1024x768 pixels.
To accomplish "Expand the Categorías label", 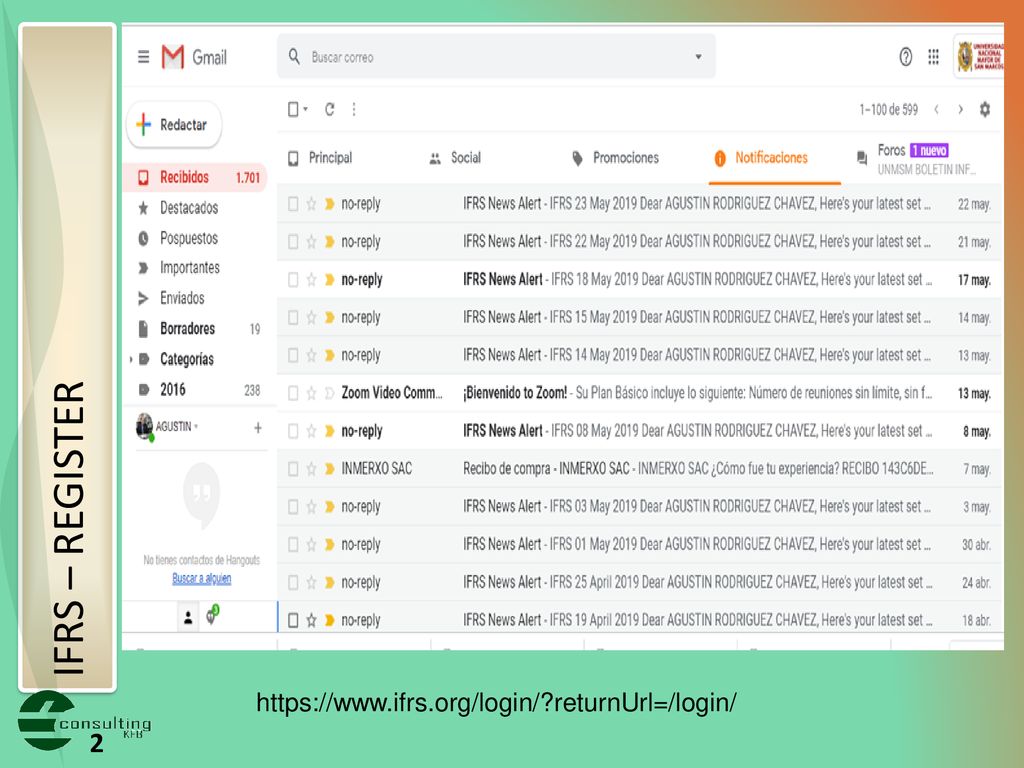I will (131, 359).
